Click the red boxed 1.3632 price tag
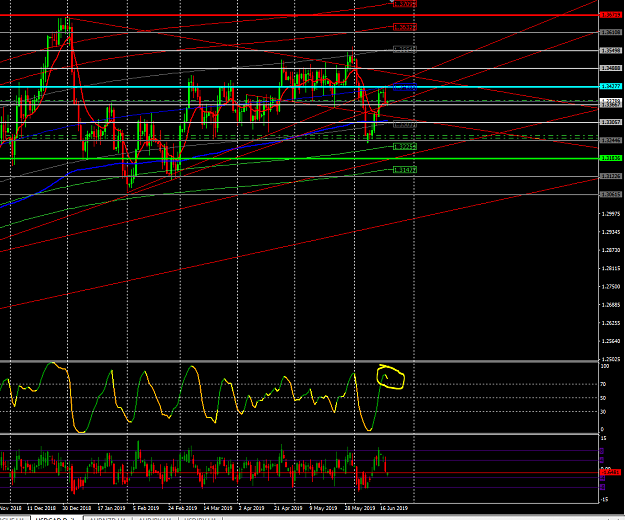 pos(405,27)
